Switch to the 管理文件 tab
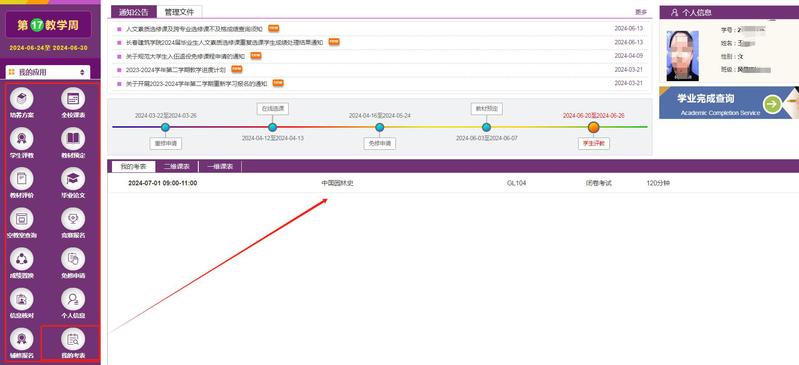Screen dimensions: 799x365 coord(179,12)
